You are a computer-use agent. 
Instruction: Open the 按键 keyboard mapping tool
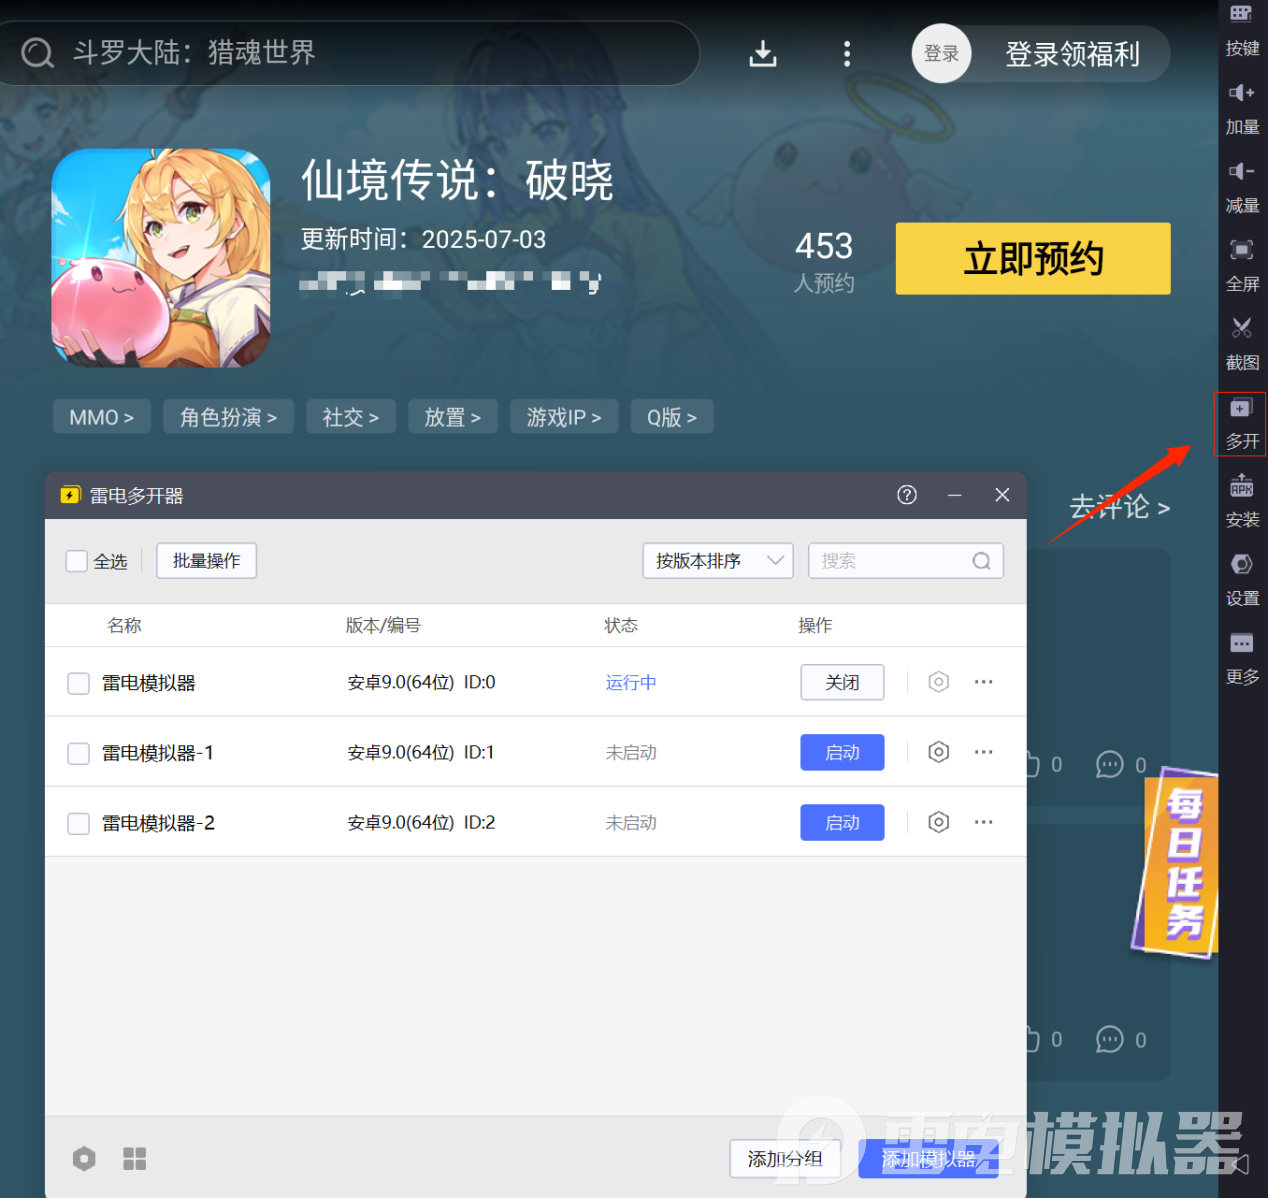pos(1242,30)
